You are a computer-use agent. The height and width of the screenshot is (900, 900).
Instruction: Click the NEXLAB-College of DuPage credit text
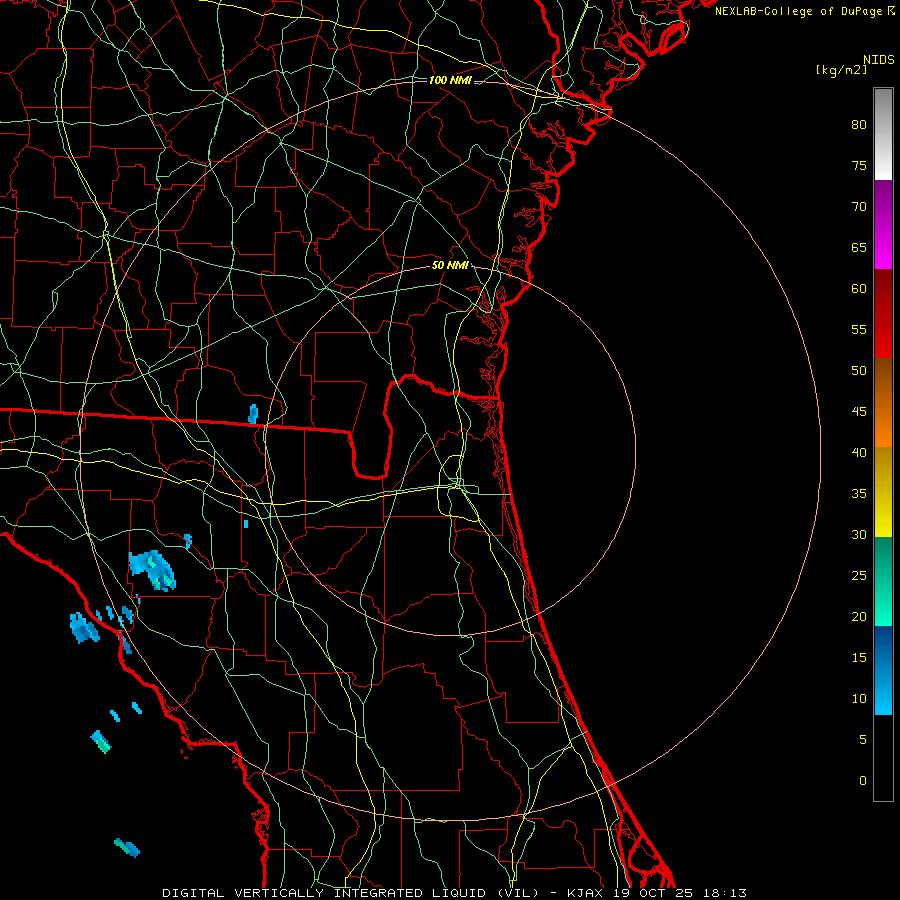click(799, 11)
